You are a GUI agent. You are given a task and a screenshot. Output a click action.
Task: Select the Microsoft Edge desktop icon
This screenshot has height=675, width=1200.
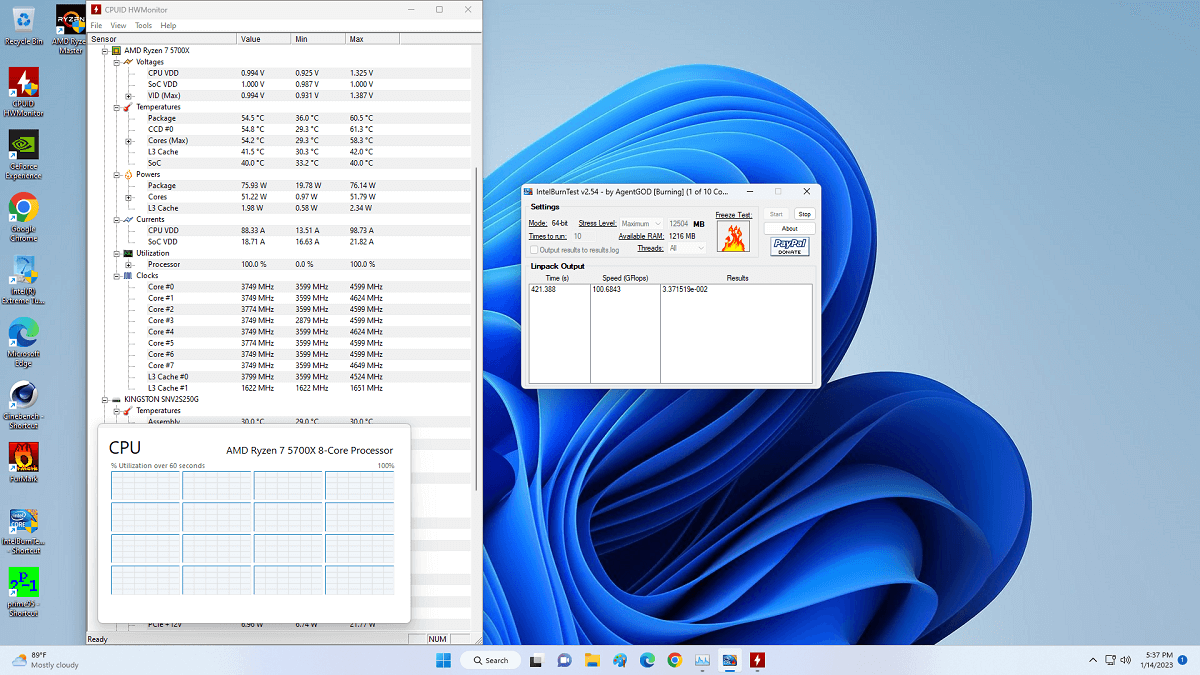tap(24, 343)
